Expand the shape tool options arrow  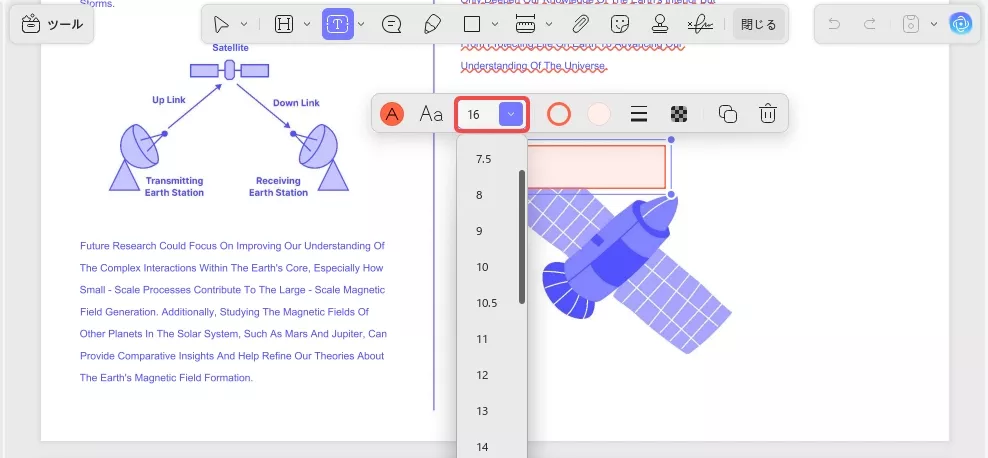point(495,25)
